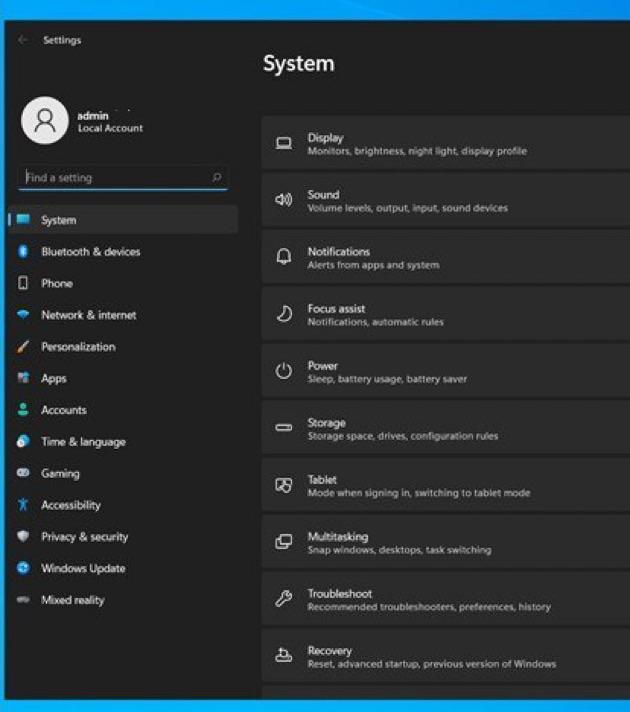Click the Notifications bell icon

coord(284,257)
